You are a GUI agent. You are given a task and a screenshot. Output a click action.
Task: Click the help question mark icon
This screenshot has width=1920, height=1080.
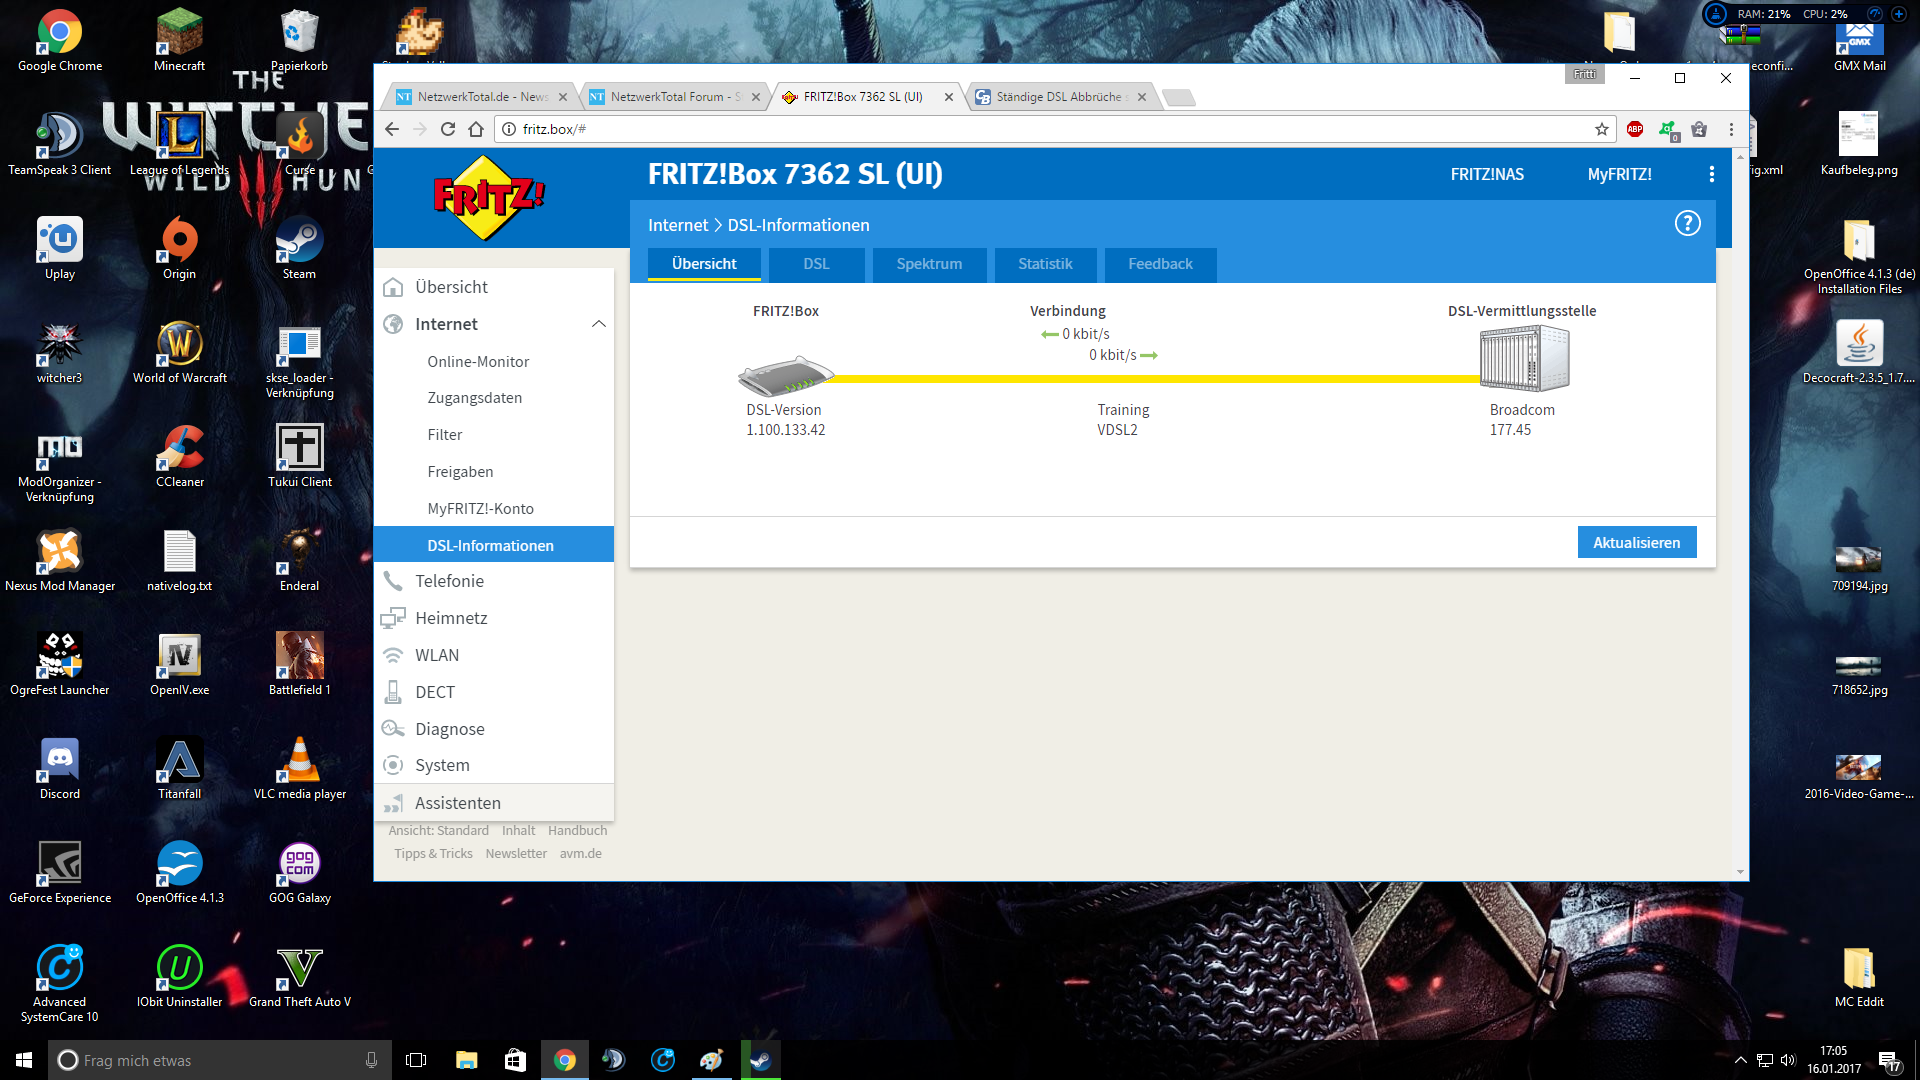click(1687, 224)
